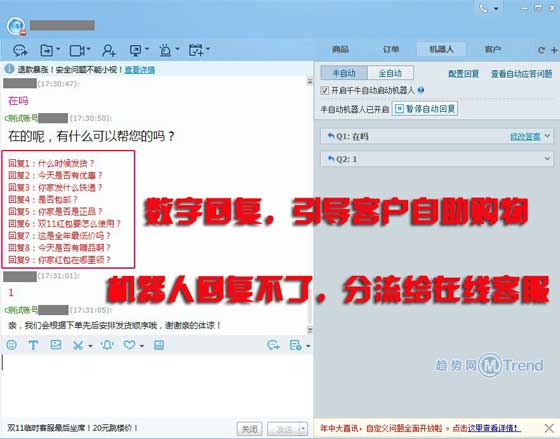
Task: Click the alarm reminder icon in top toolbar
Action: 165,50
